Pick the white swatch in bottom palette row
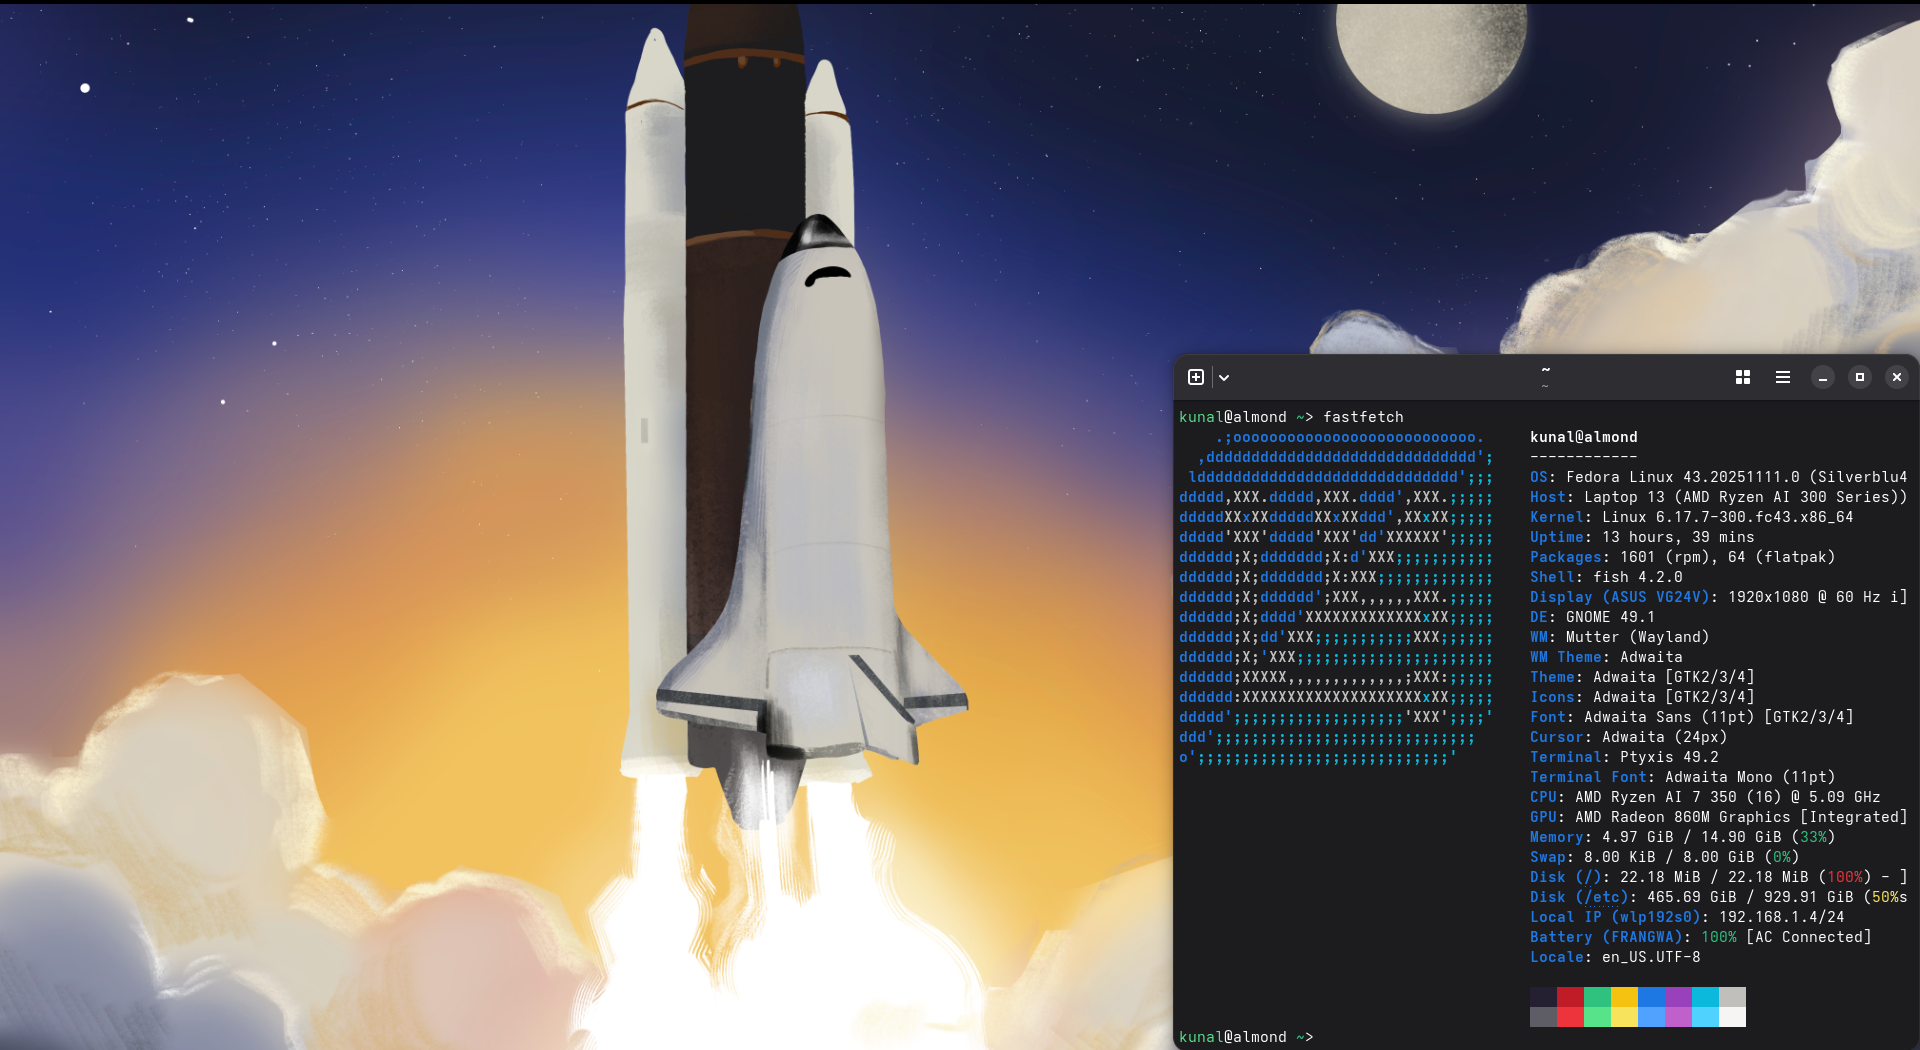Viewport: 1920px width, 1050px height. [x=1732, y=1017]
